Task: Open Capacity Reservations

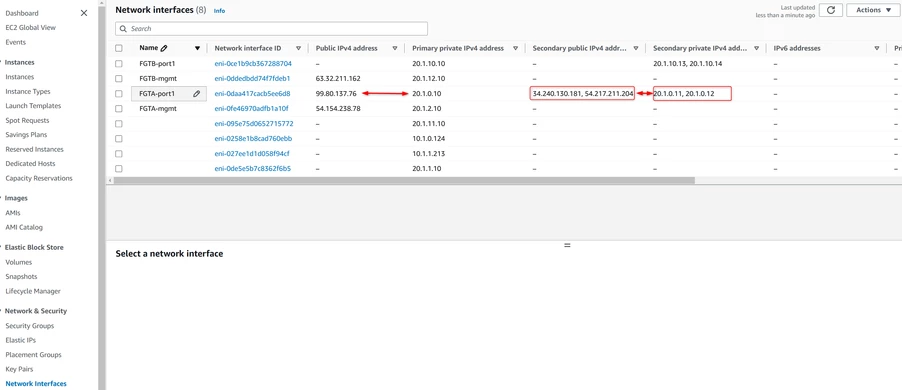Action: coord(39,178)
